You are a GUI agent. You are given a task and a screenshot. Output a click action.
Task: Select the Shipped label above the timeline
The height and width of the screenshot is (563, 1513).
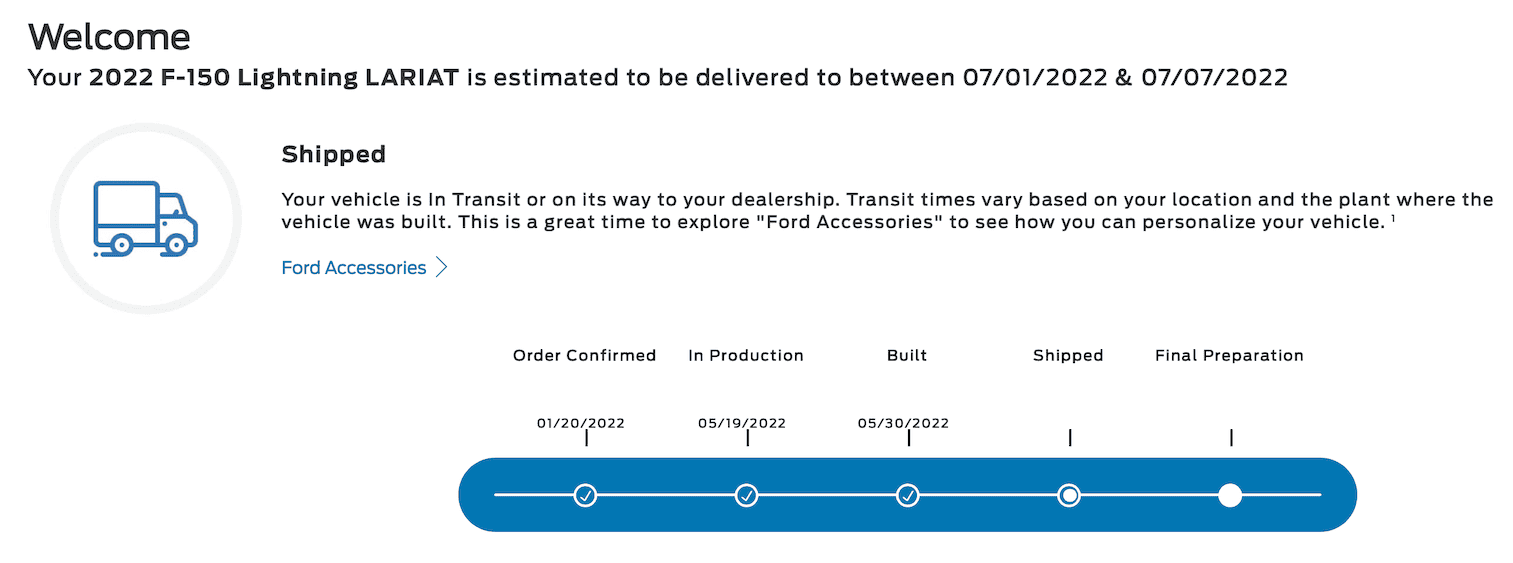1068,355
